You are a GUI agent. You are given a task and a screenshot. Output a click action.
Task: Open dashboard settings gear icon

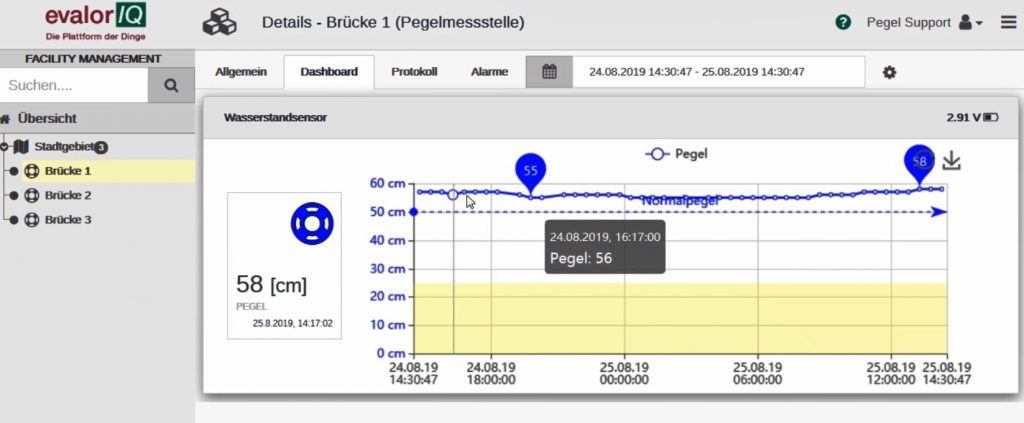tap(889, 72)
